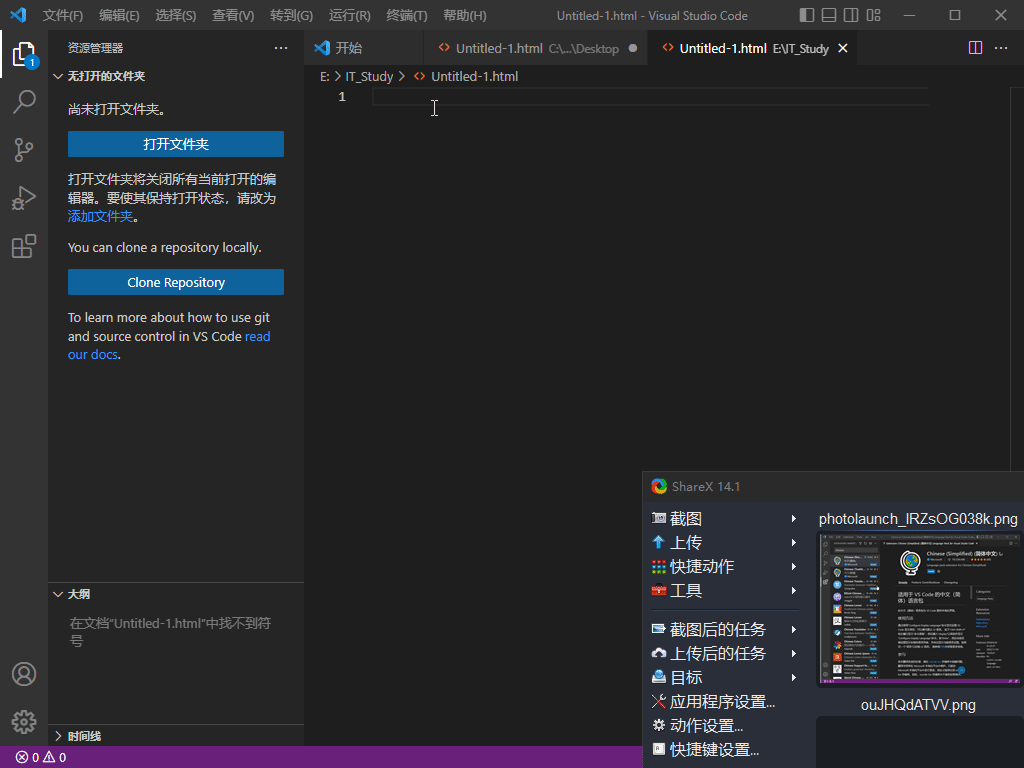Expand ShareX 目标 submenu
The width and height of the screenshot is (1024, 768).
(725, 678)
